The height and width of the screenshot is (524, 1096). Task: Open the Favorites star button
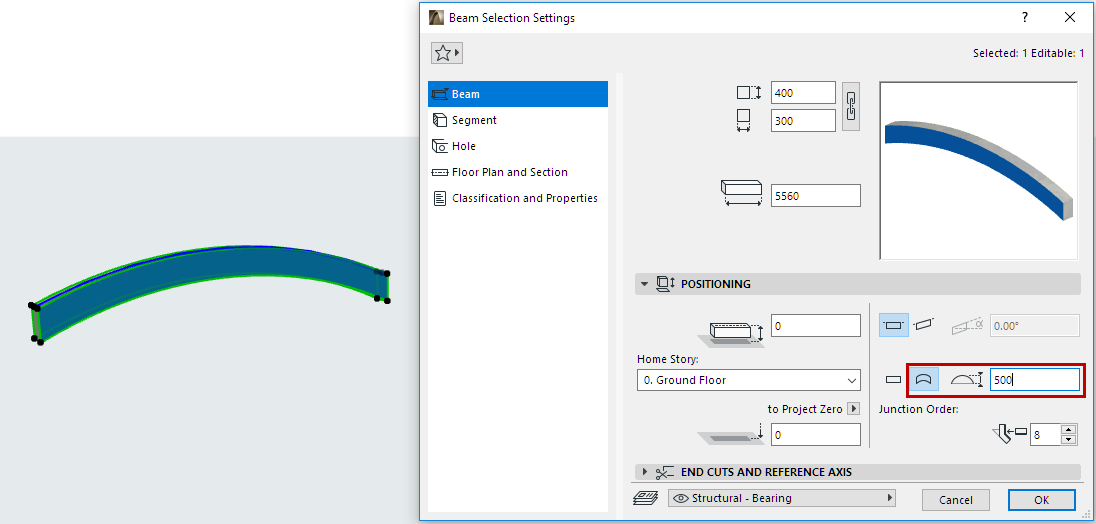click(x=447, y=53)
